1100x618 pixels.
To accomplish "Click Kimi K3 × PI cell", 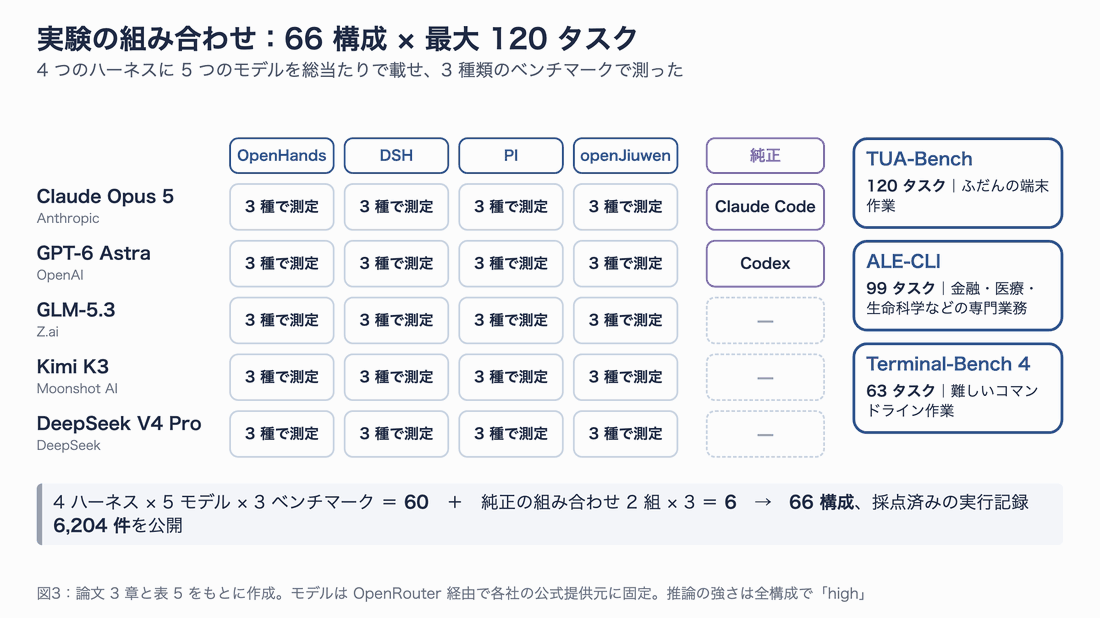I will coord(511,377).
